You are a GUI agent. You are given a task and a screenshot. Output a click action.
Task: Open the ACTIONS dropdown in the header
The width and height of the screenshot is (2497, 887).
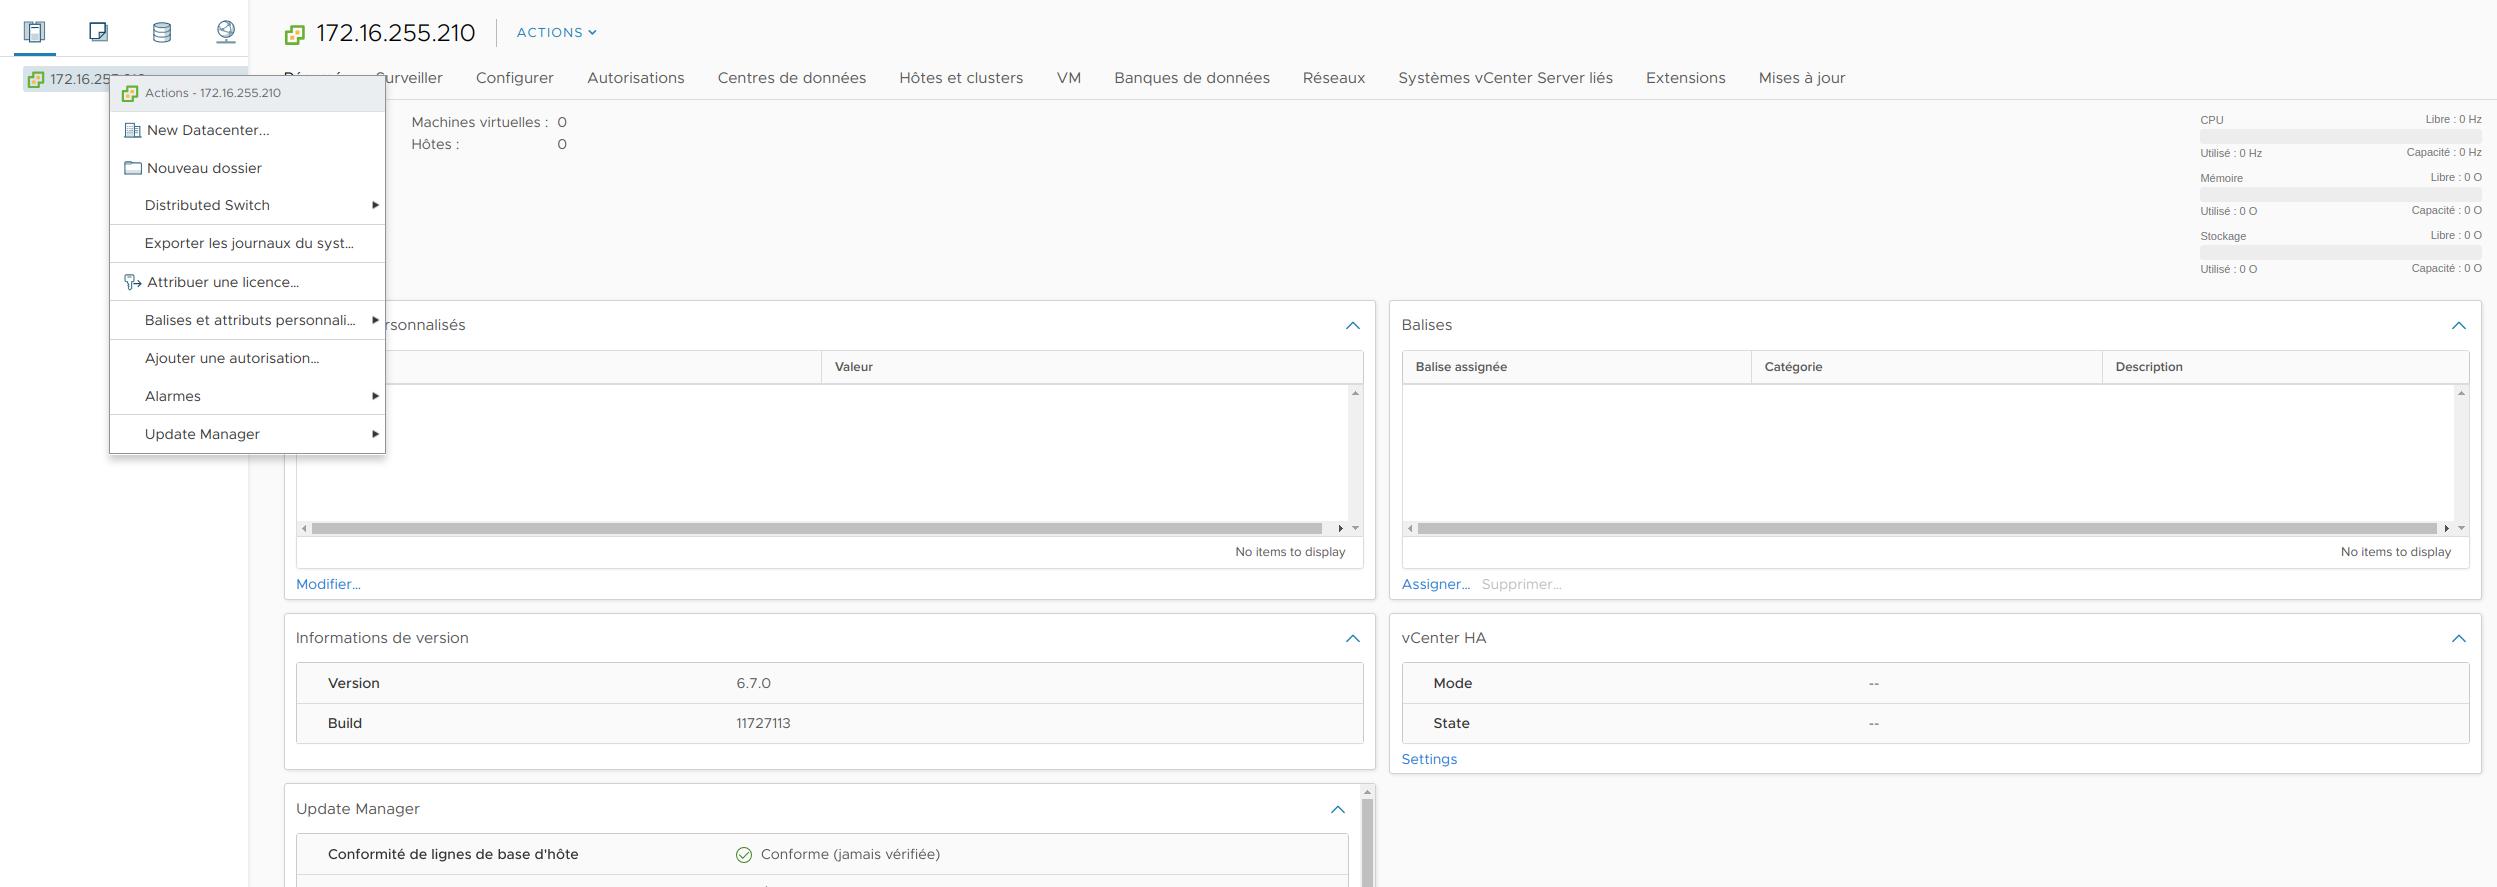pos(556,32)
